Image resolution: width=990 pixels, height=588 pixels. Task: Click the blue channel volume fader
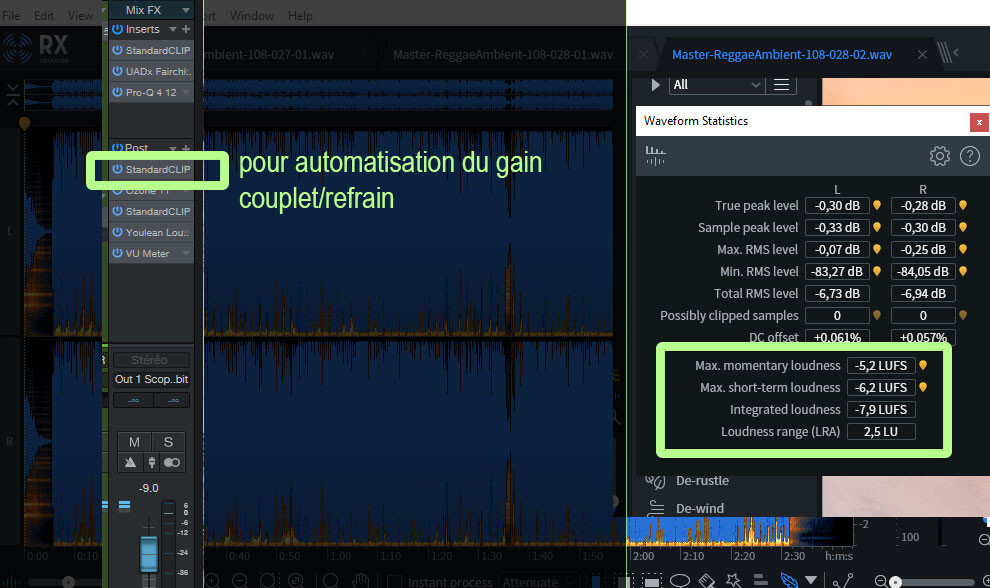pos(149,553)
